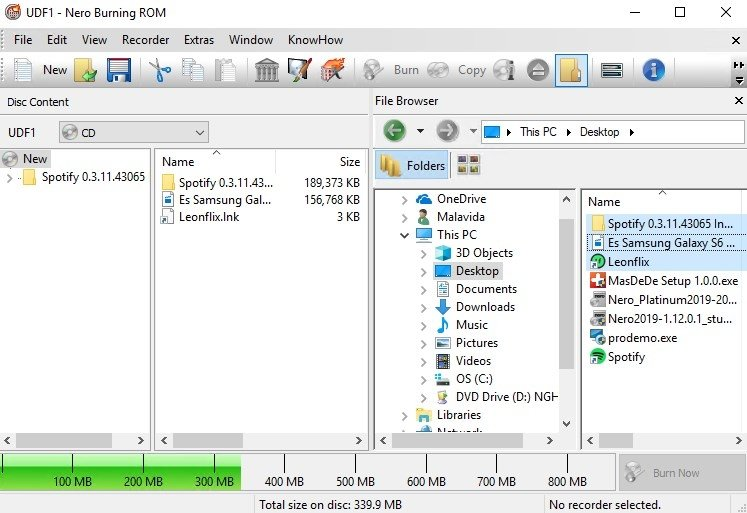Screen dimensions: 747x513
Task: Select DVD Drive (D:) in folder tree
Action: [x=497, y=397]
